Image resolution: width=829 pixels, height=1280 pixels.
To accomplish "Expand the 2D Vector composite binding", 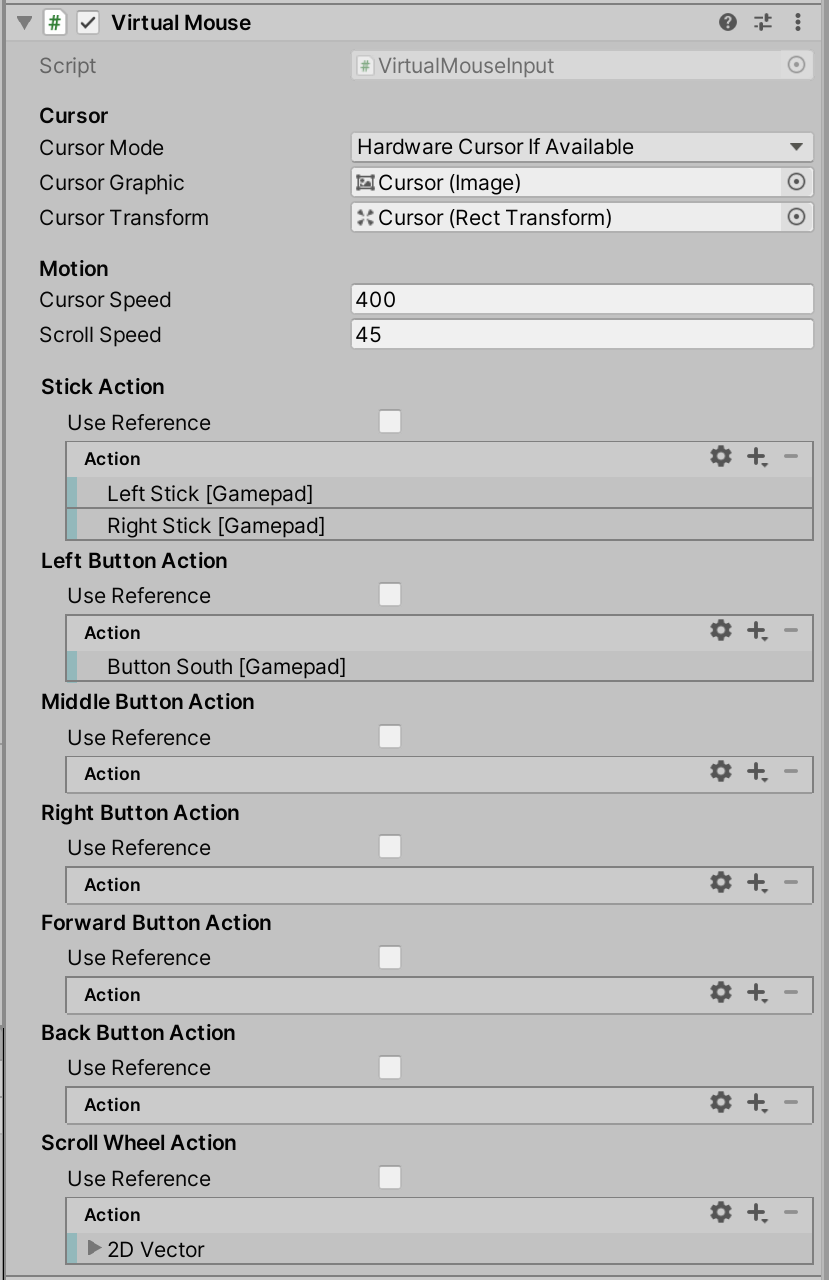I will (x=92, y=1249).
